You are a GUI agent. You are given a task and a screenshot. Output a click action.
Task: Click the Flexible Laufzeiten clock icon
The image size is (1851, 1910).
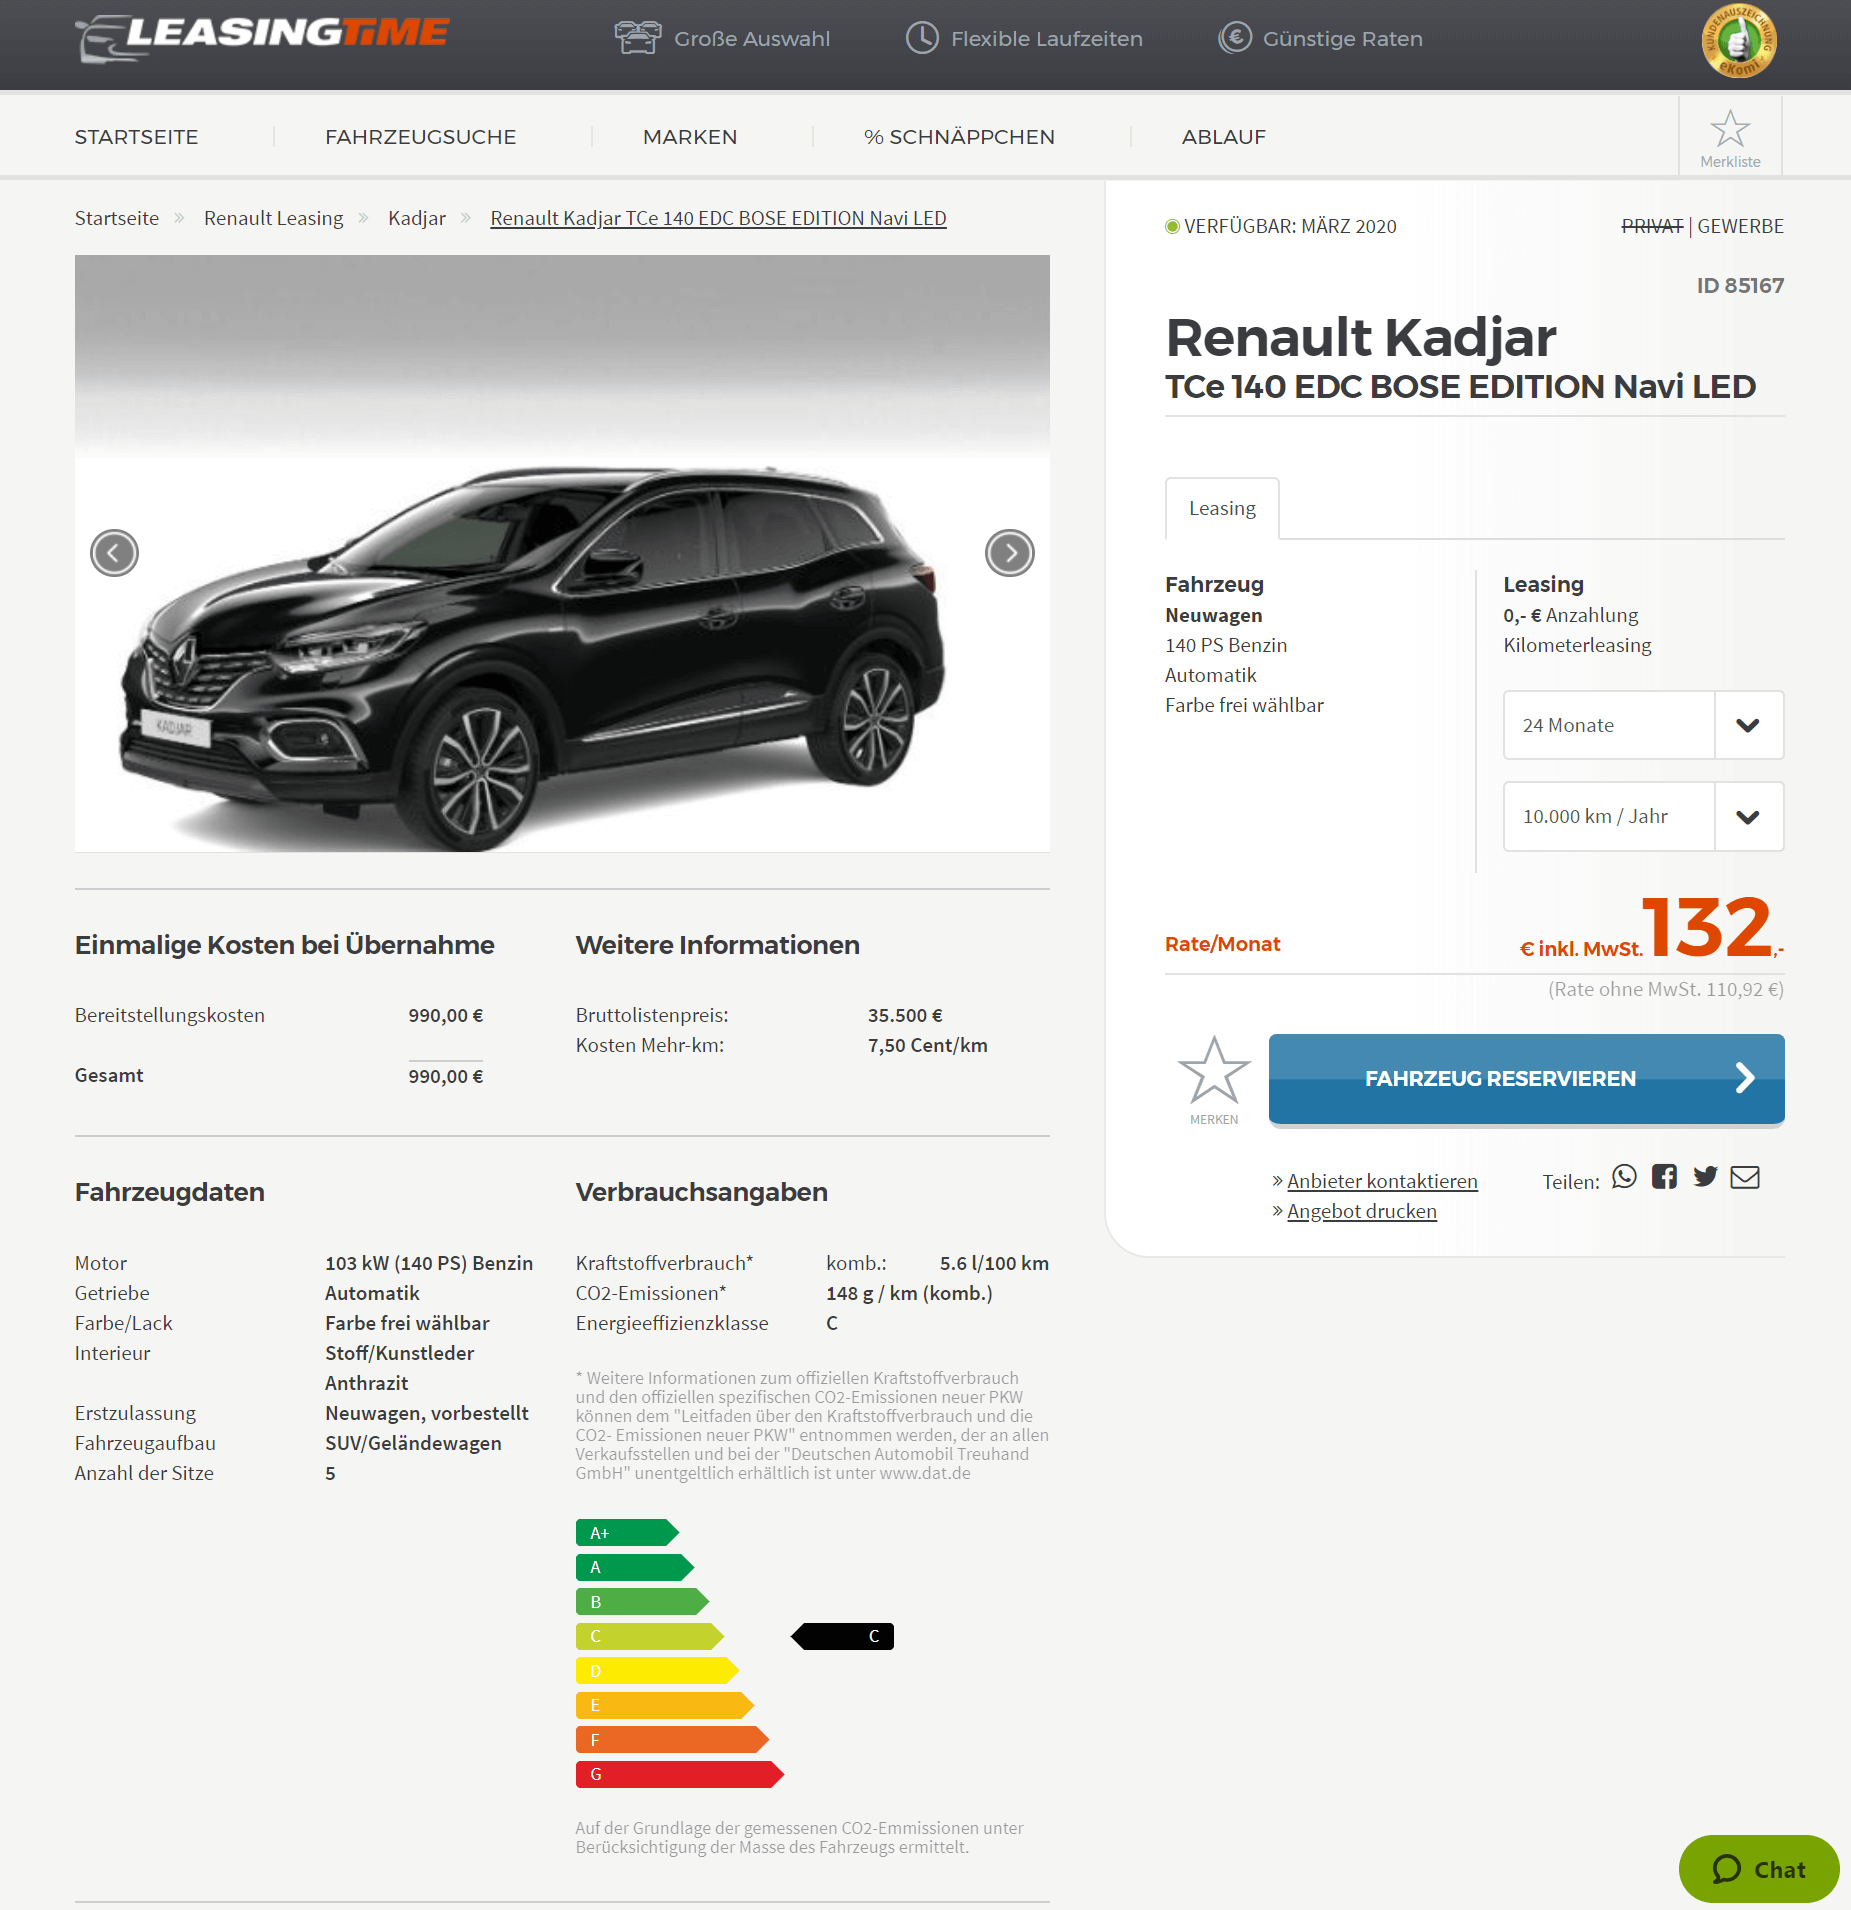[x=922, y=38]
